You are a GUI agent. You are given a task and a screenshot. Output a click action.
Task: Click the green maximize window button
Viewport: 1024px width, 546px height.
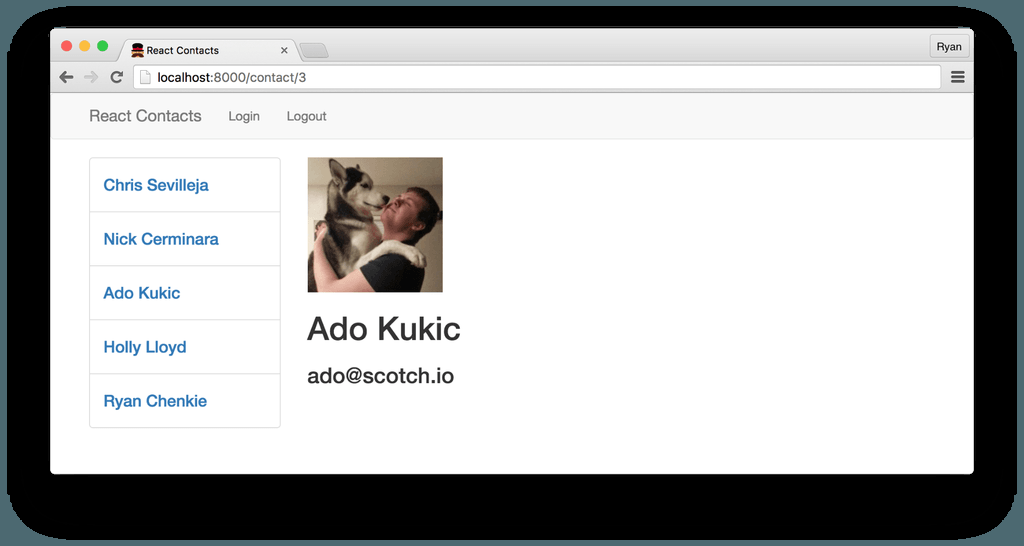[x=103, y=46]
